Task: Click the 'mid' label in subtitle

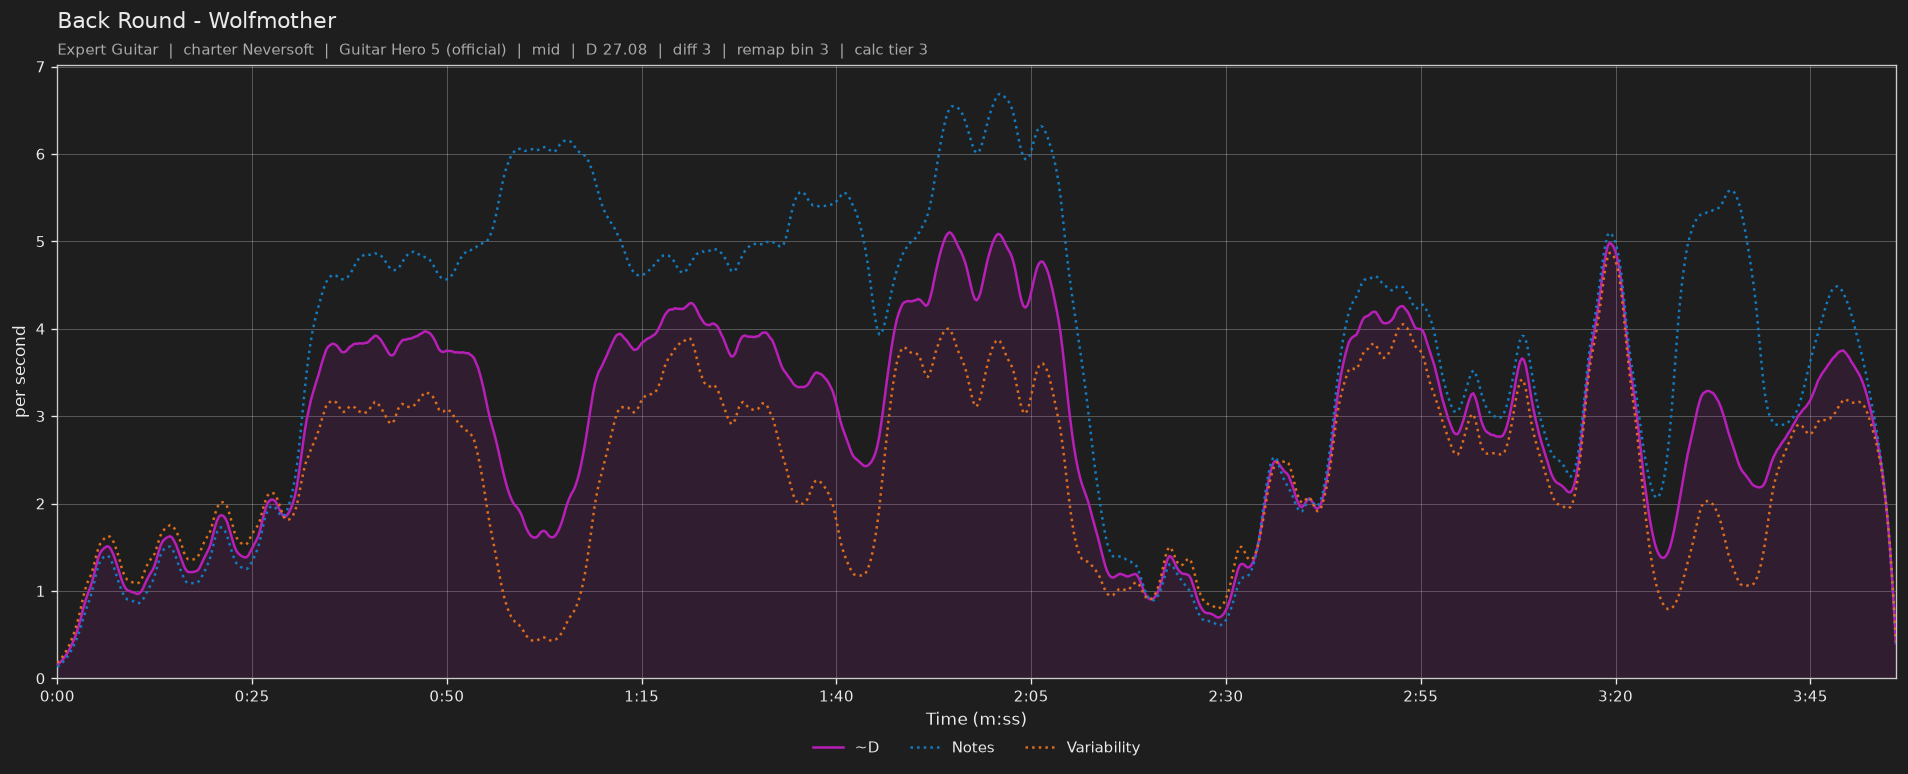Action: click(x=546, y=49)
